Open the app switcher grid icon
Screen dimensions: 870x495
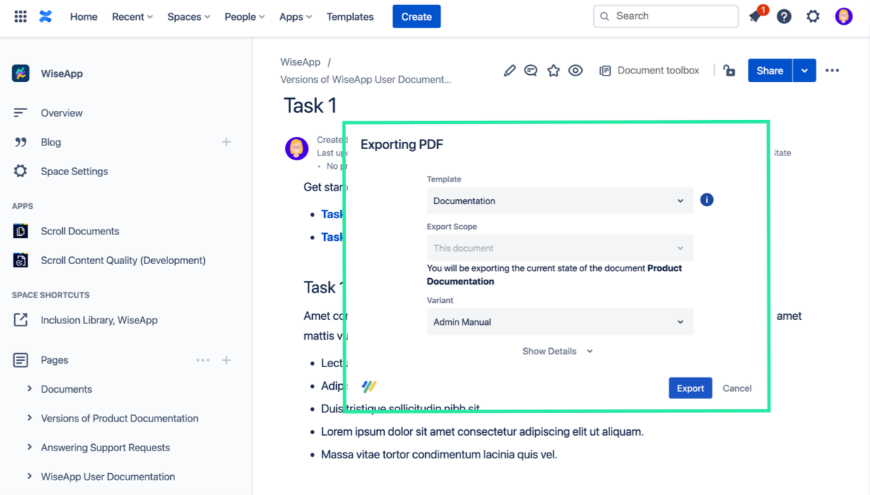click(x=21, y=17)
